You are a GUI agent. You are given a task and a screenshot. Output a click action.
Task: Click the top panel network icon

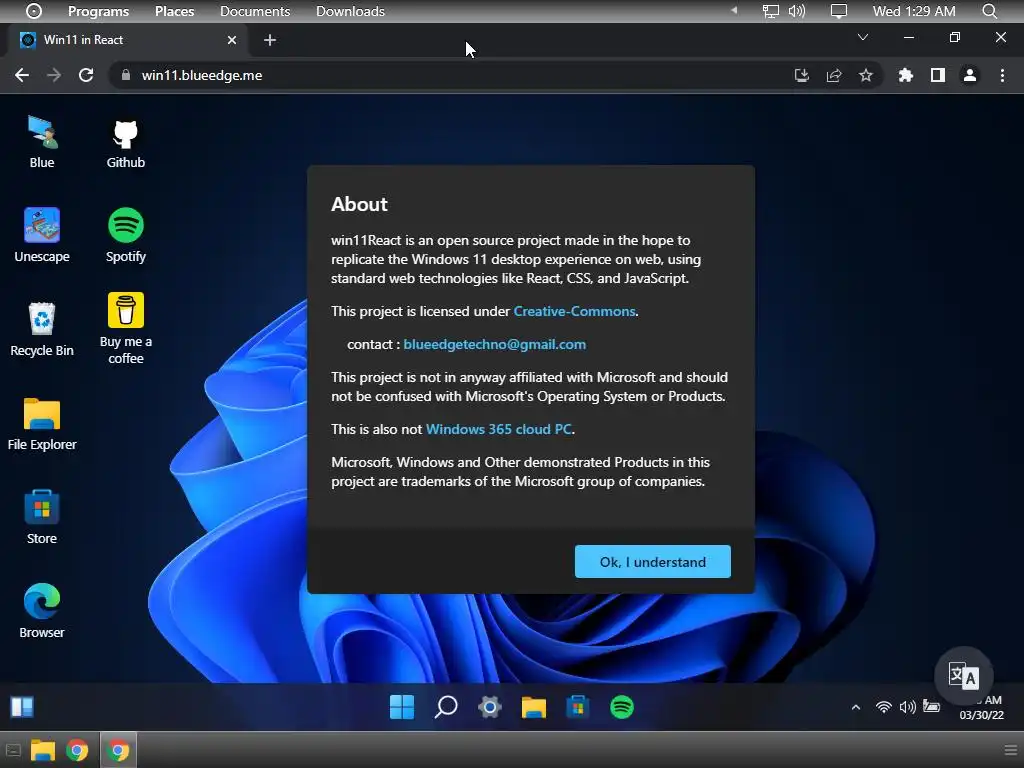pos(771,11)
